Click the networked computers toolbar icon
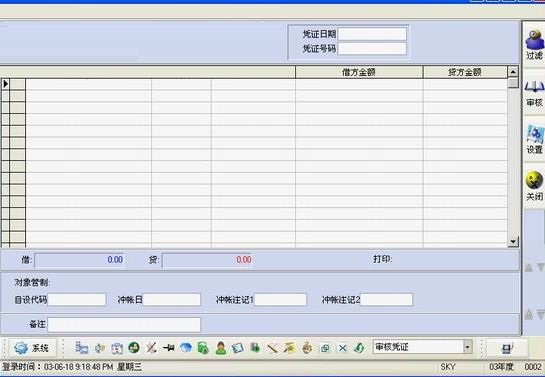The width and height of the screenshot is (545, 377). coord(82,348)
